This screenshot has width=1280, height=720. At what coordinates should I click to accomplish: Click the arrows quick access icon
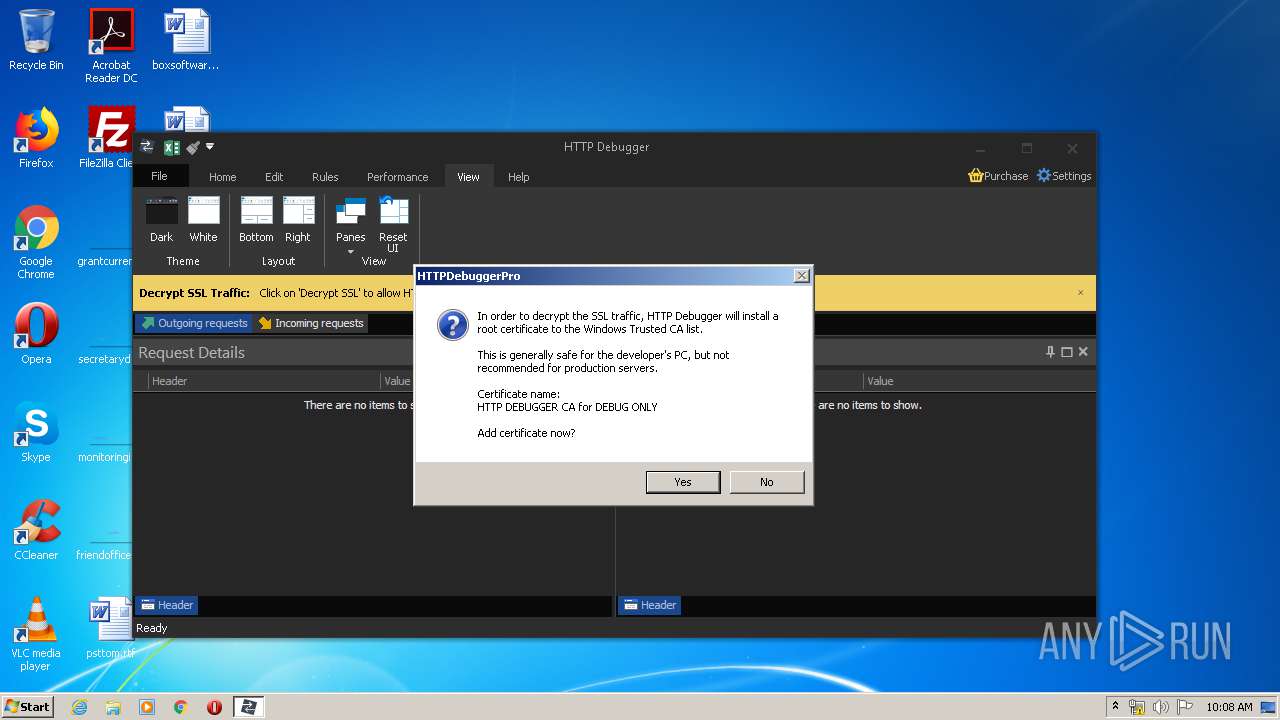pos(147,147)
